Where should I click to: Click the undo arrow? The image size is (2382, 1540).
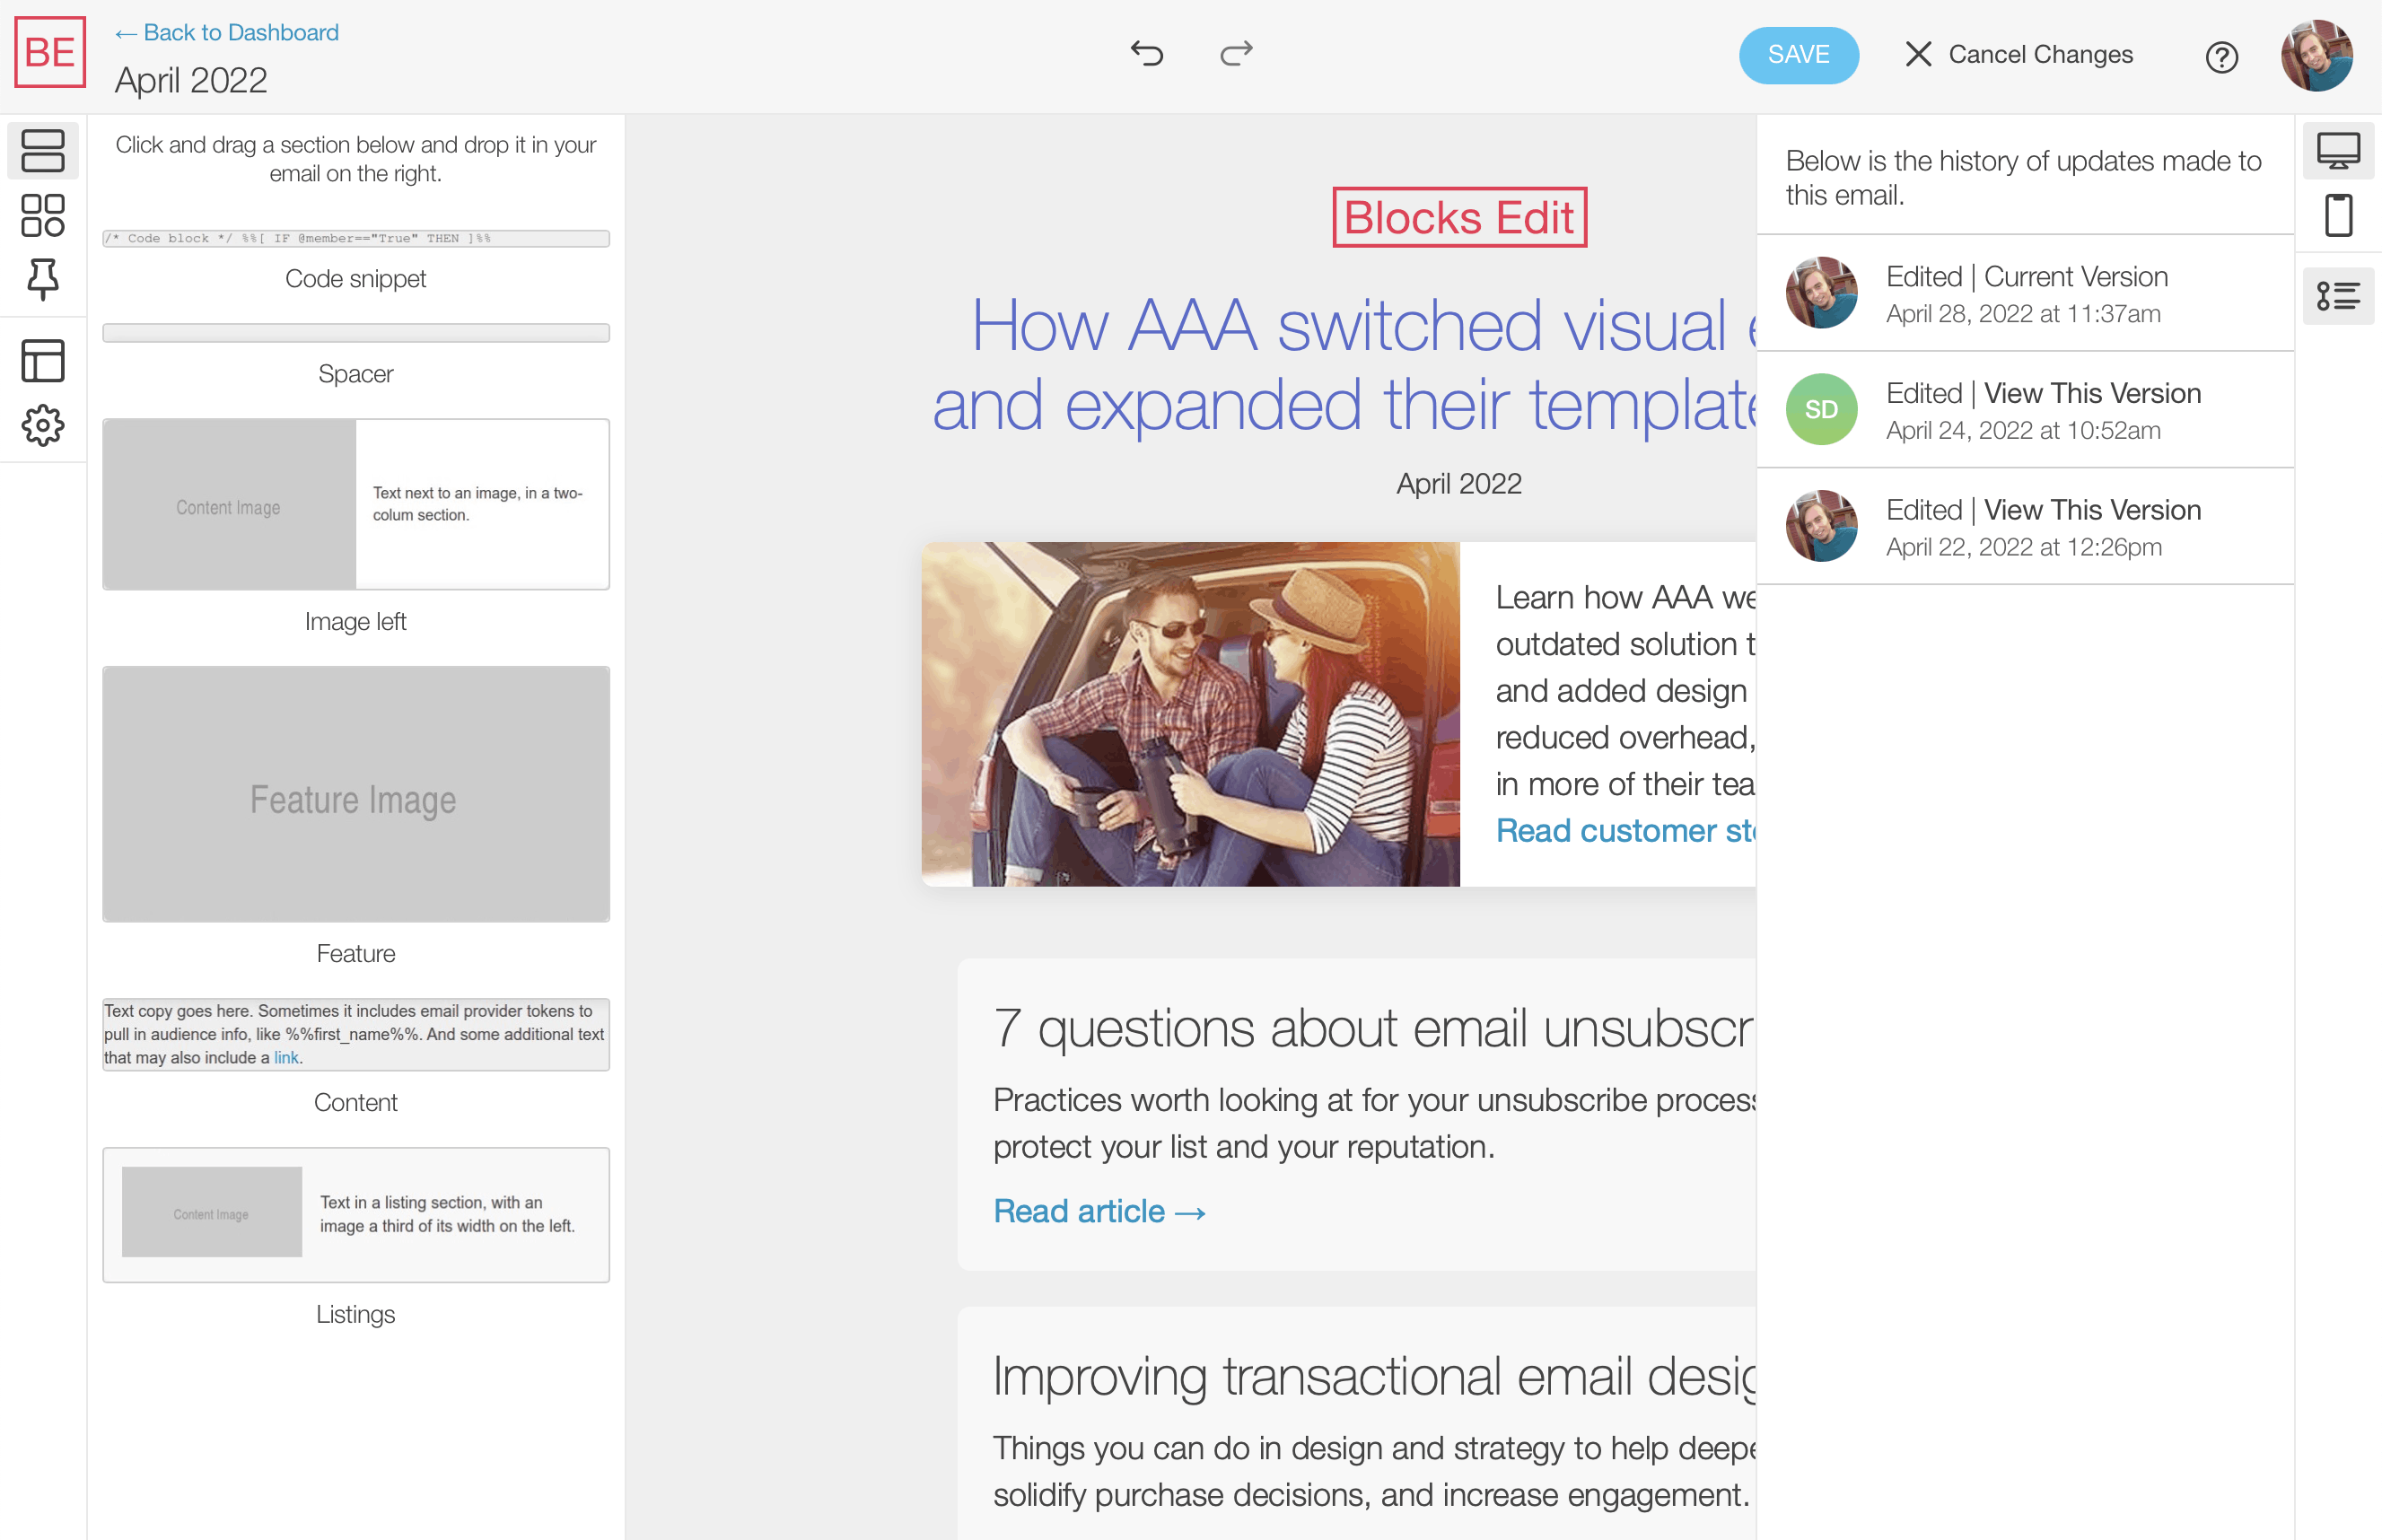click(x=1147, y=53)
